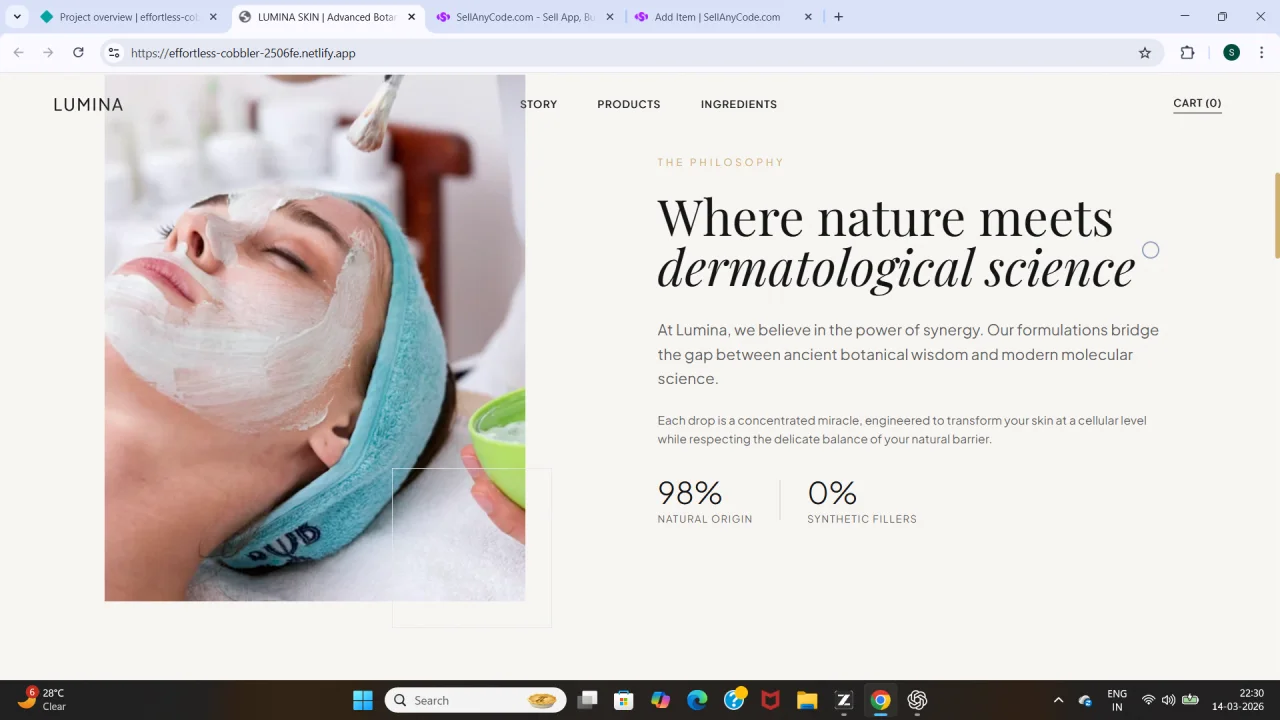
Task: Click the page vertical scrollbar thumb
Action: (x=1276, y=215)
